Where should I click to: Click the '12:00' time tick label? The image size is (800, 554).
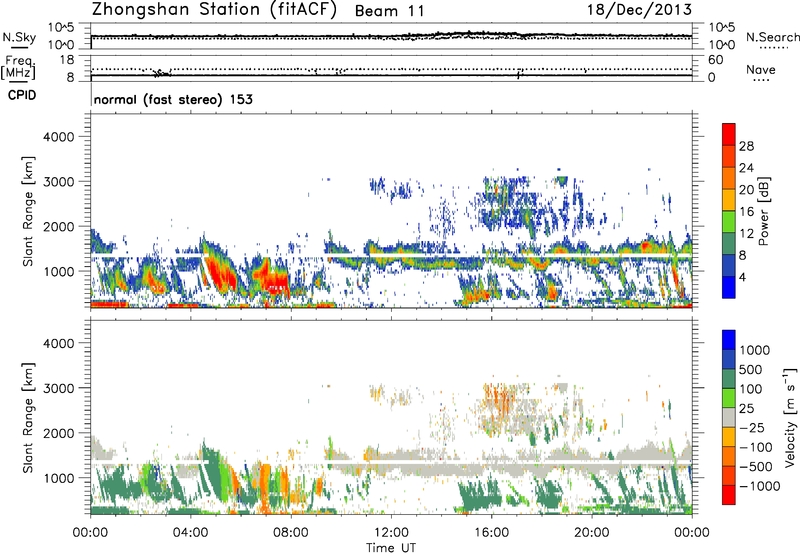click(x=391, y=533)
